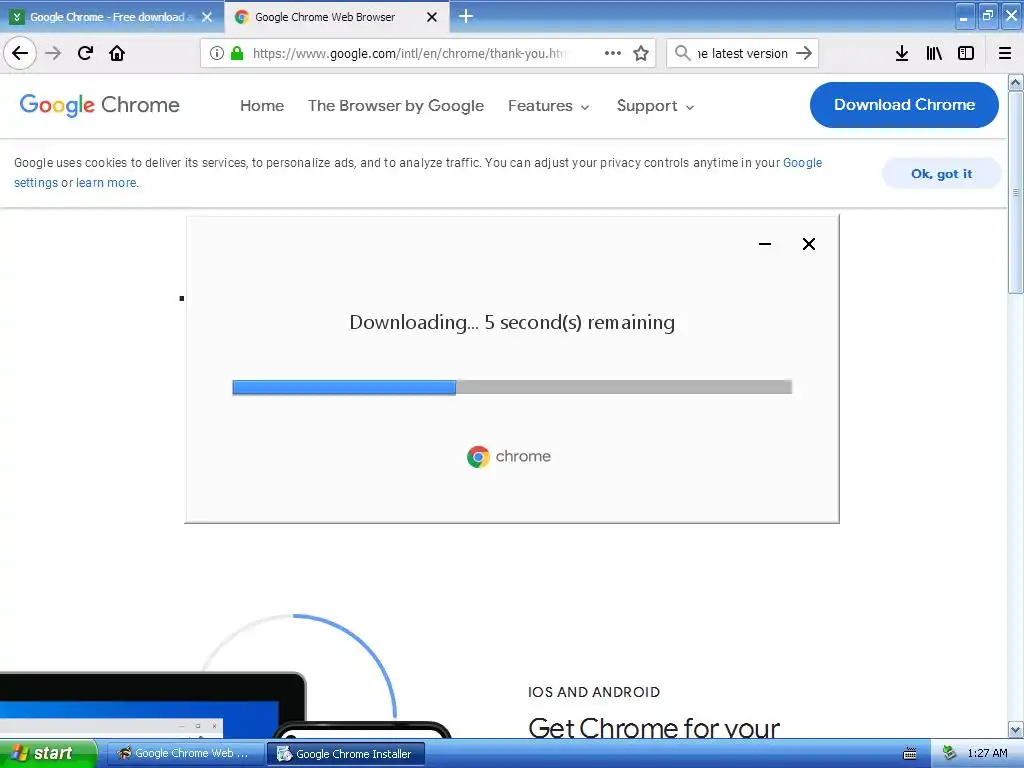Close the Chrome installer dialog
The height and width of the screenshot is (768, 1024).
808,244
